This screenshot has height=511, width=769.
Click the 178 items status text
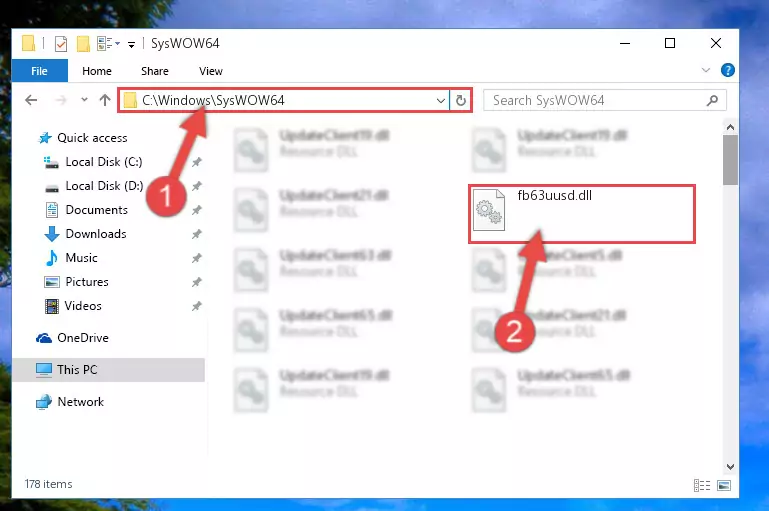[49, 484]
